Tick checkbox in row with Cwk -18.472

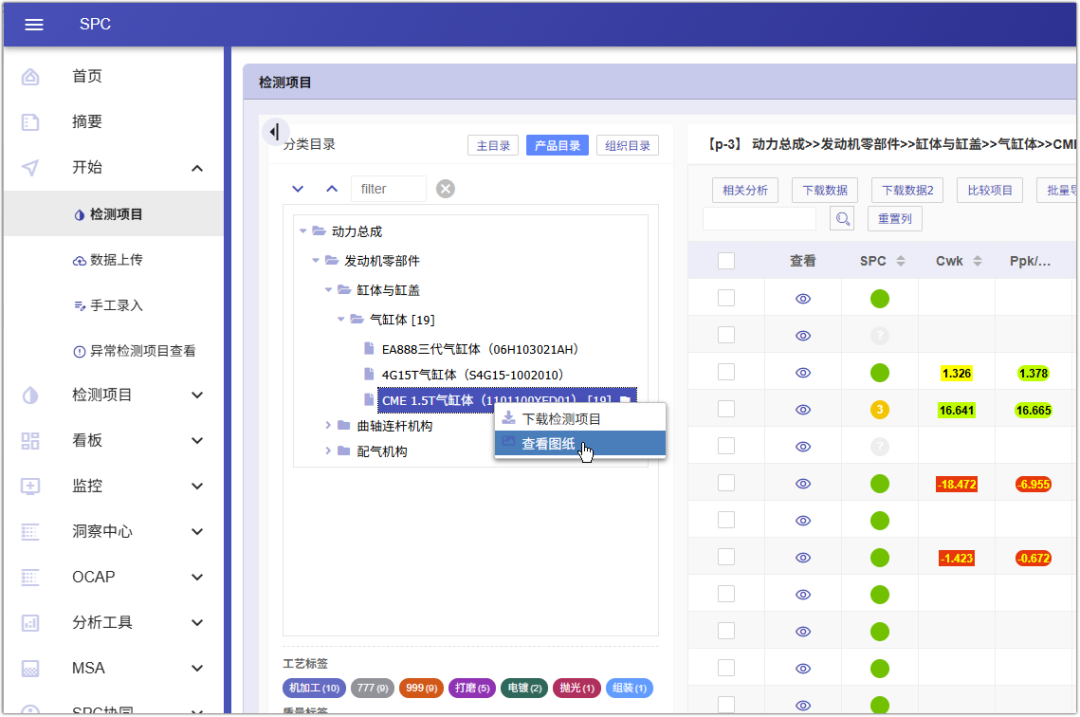(x=726, y=483)
